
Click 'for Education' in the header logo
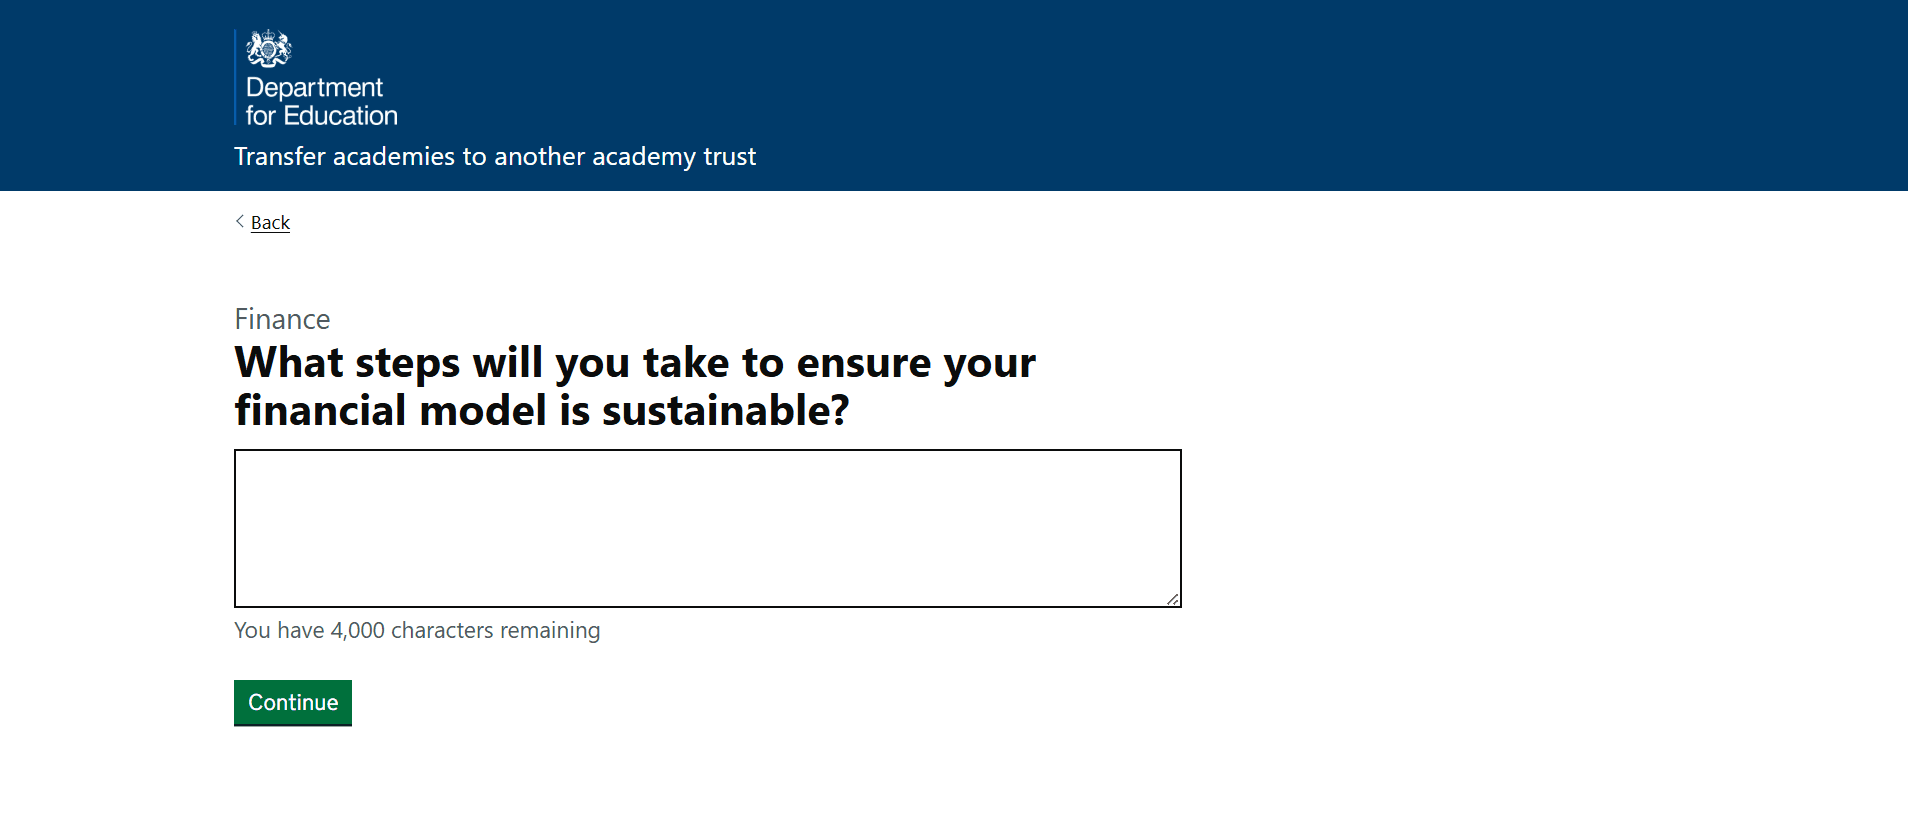[x=321, y=116]
